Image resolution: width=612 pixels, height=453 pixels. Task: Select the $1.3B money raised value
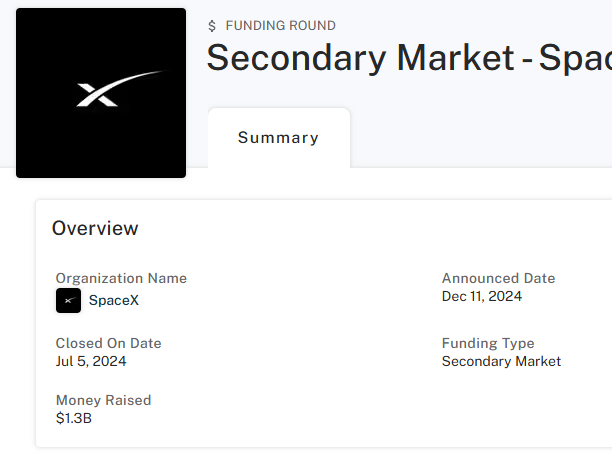(x=73, y=418)
